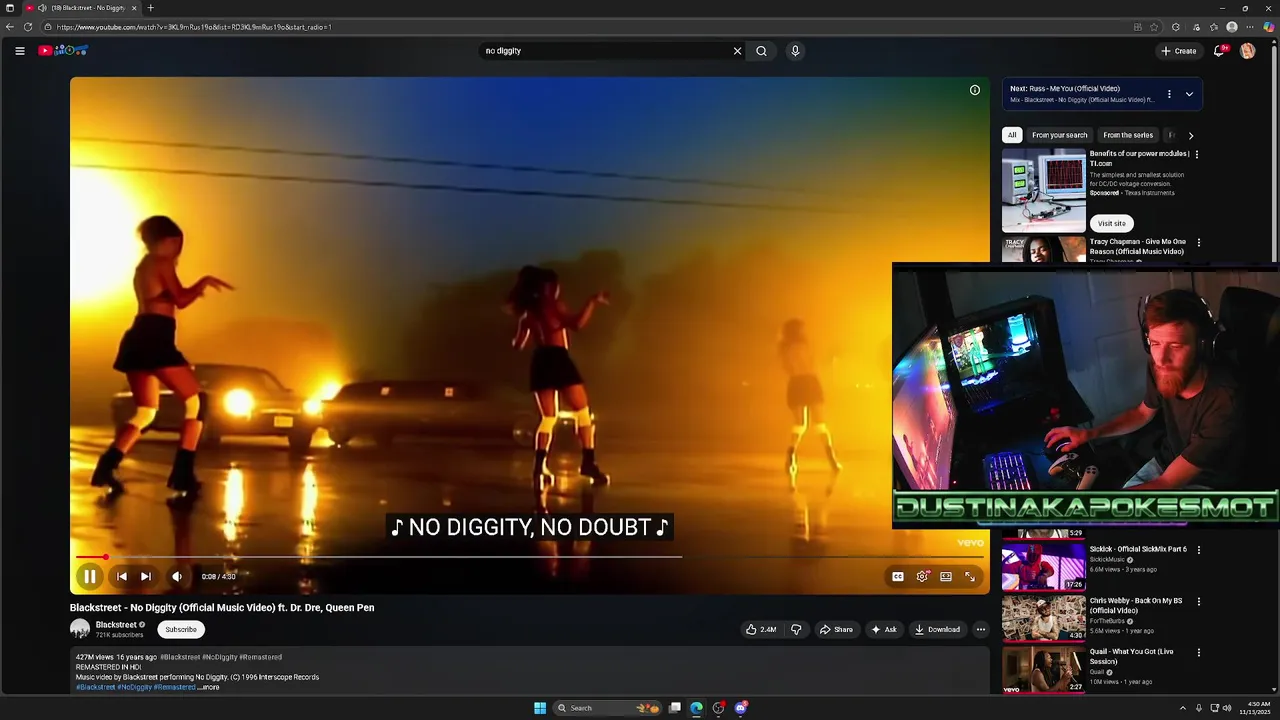Show hidden system tray icons
The height and width of the screenshot is (720, 1280).
(1183, 708)
